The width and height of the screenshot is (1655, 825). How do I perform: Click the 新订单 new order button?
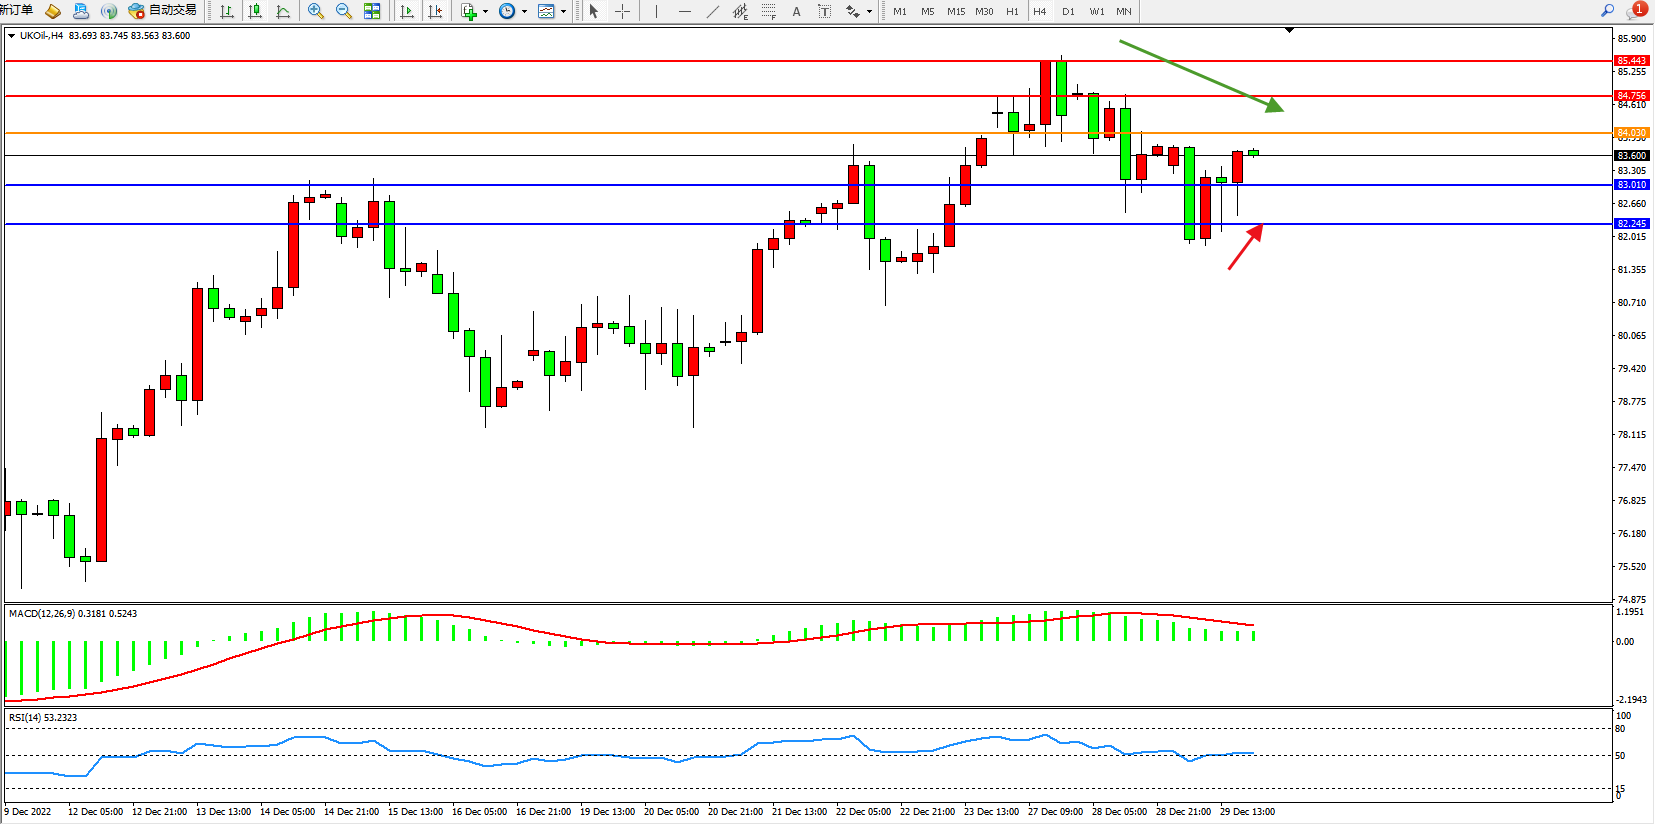click(16, 10)
